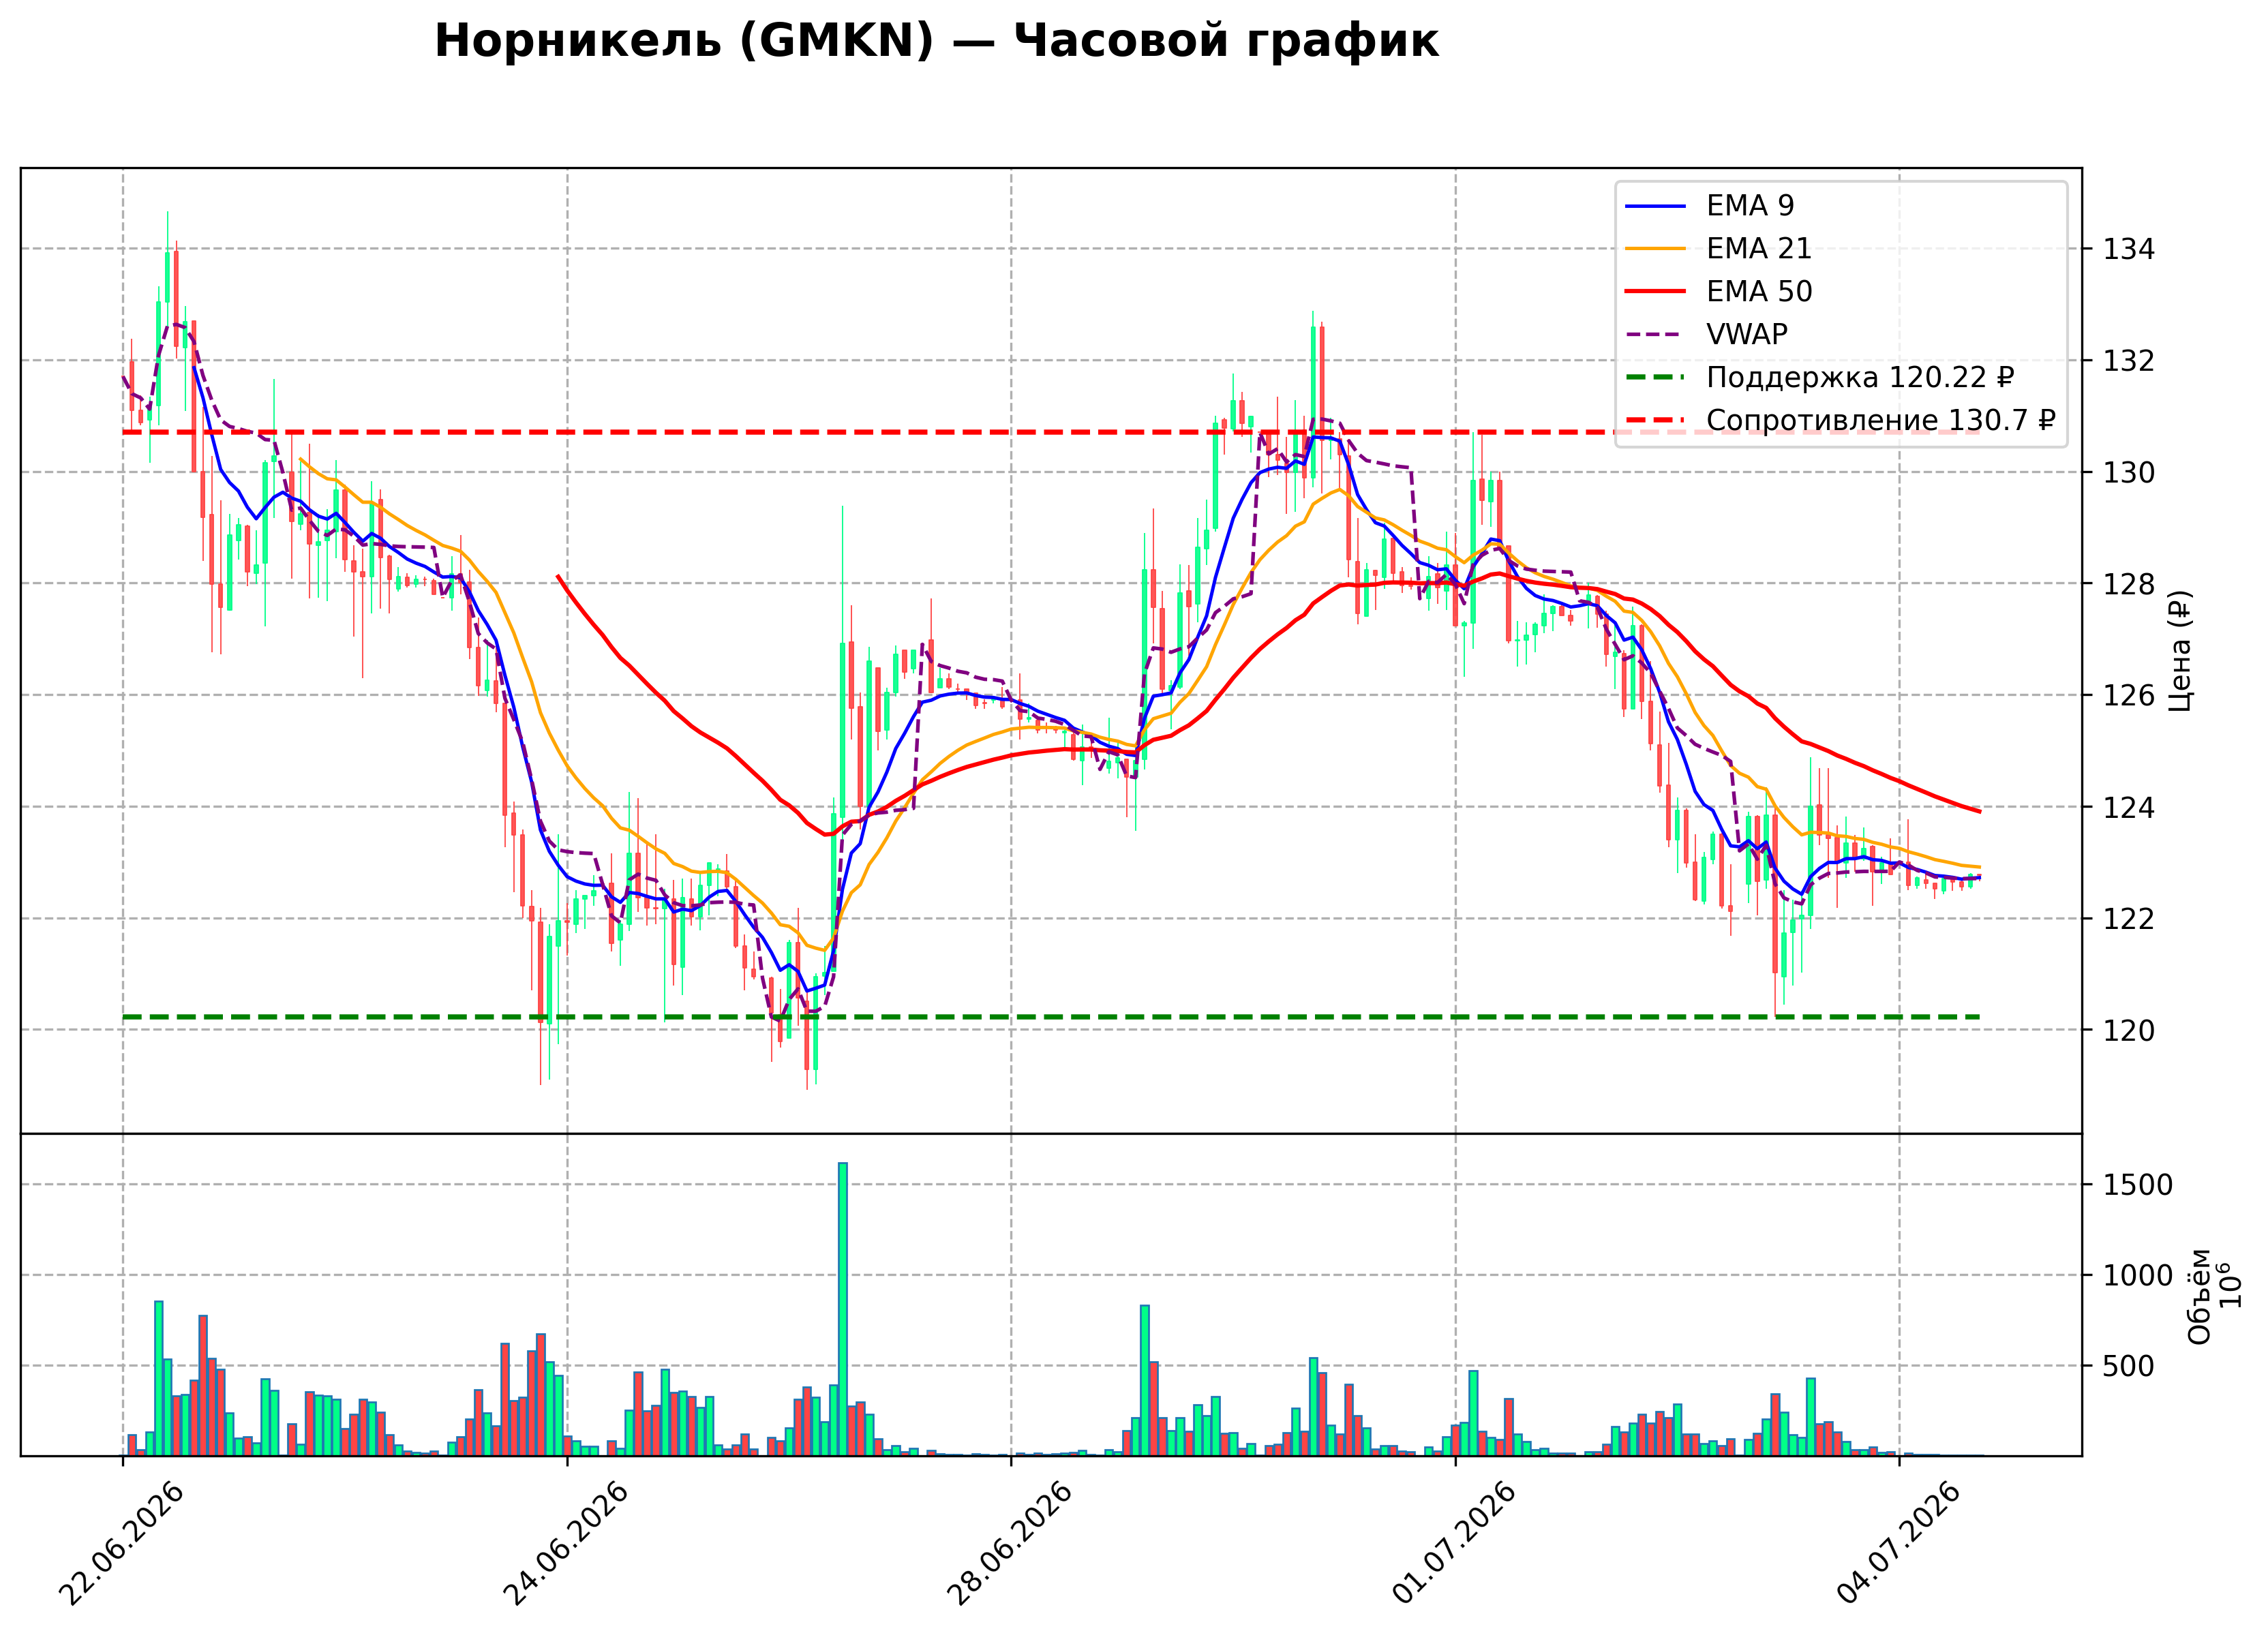2268x1631 pixels.
Task: Click the volume axis value 1000
Action: click(x=2138, y=1276)
